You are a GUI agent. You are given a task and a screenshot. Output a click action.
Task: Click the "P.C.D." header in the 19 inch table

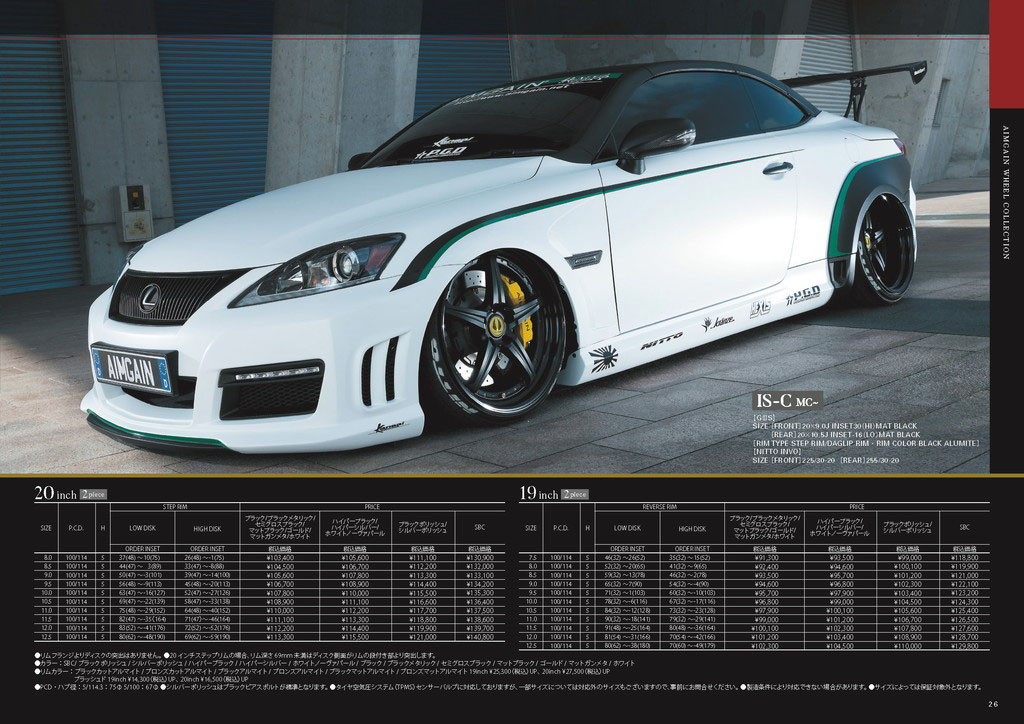560,528
